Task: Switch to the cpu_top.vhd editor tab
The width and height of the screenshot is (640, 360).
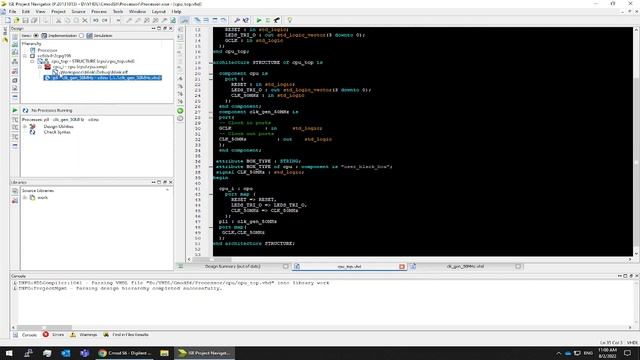Action: tap(349, 267)
